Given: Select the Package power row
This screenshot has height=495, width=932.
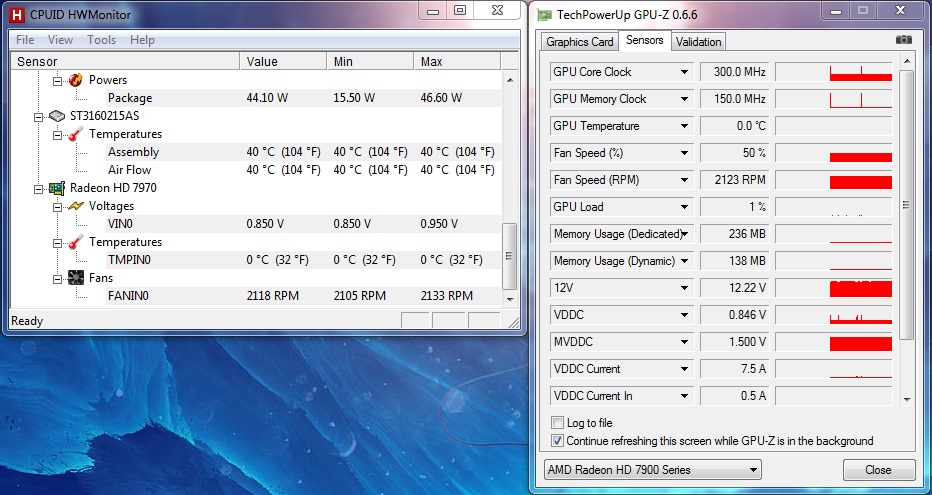Looking at the screenshot, I should [x=303, y=98].
